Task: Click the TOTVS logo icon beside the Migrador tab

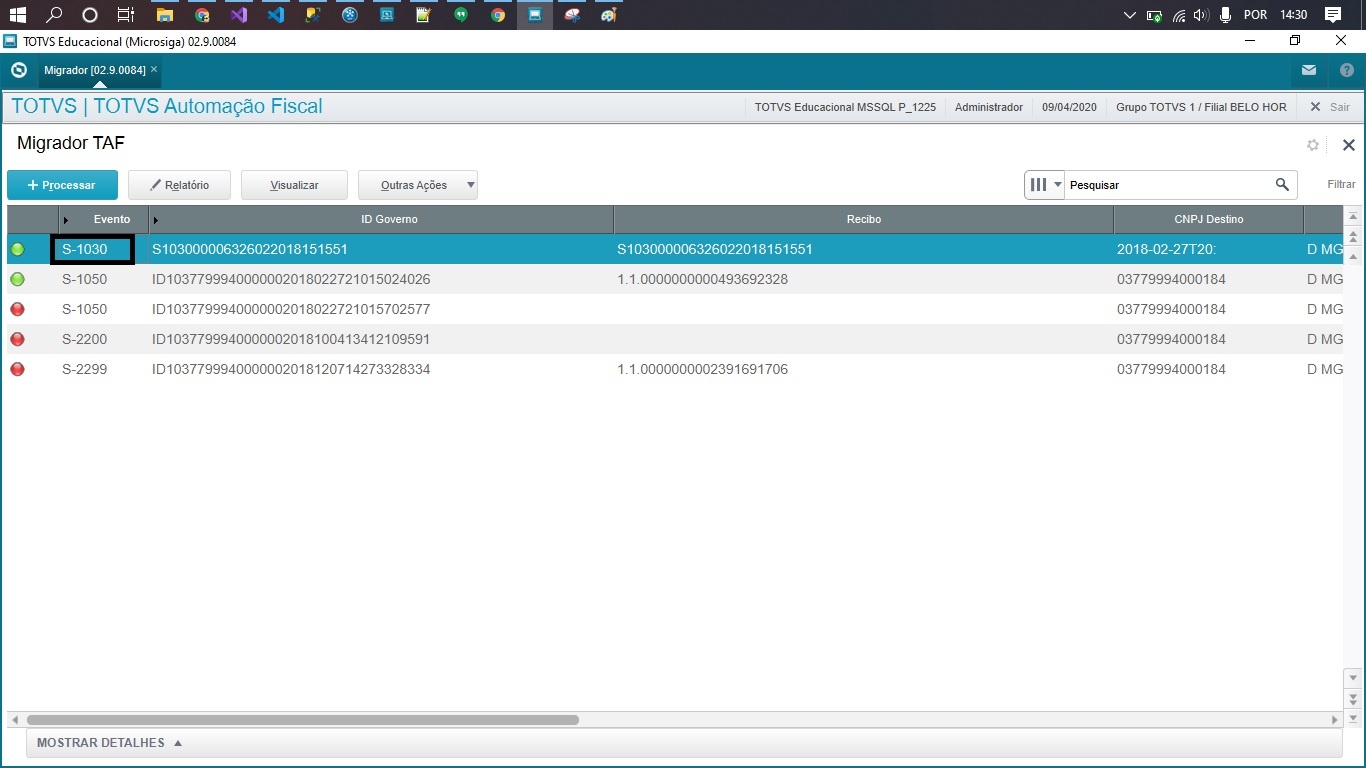Action: 18,70
